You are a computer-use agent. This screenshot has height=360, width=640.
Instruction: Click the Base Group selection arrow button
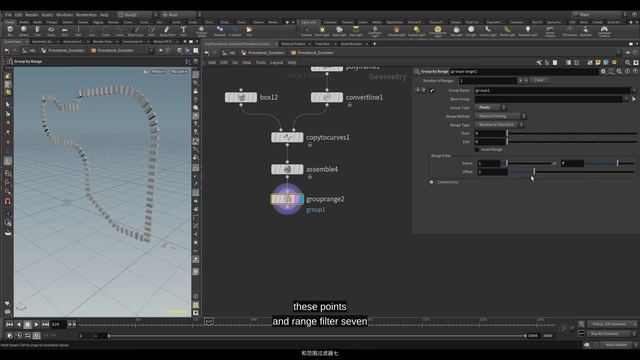(634, 99)
